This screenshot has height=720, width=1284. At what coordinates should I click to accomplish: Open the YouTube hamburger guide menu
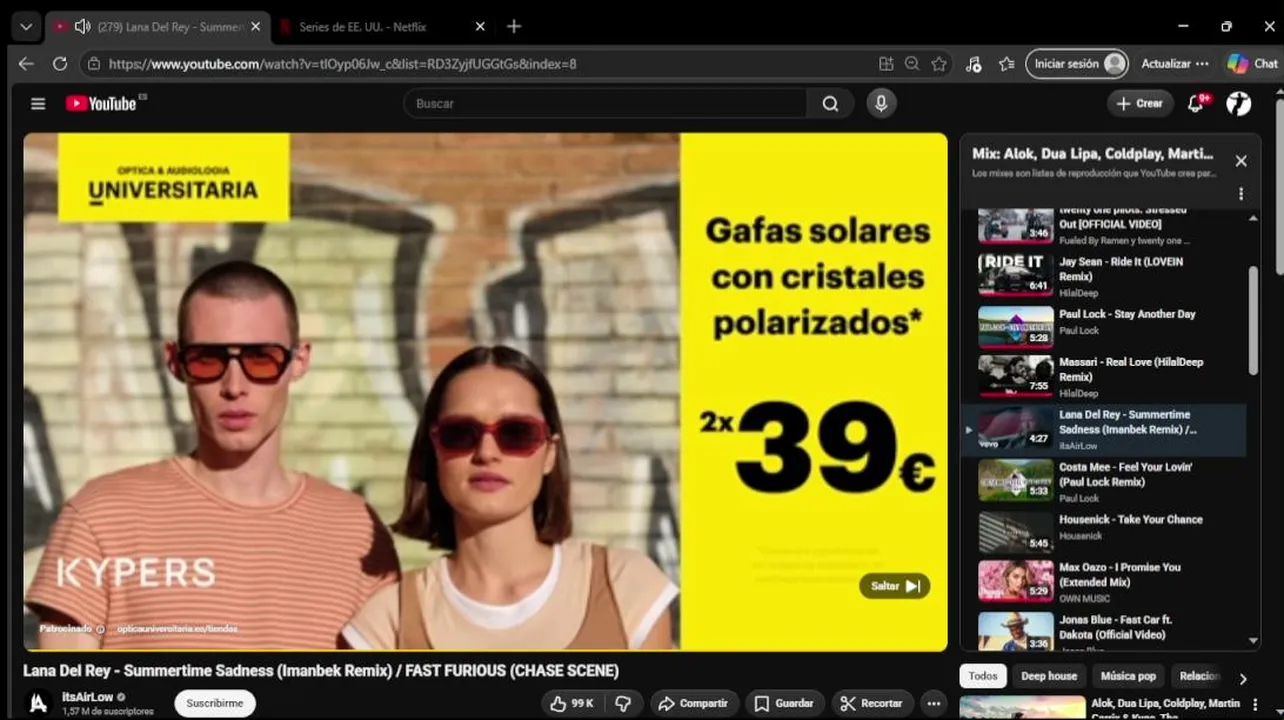tap(38, 104)
